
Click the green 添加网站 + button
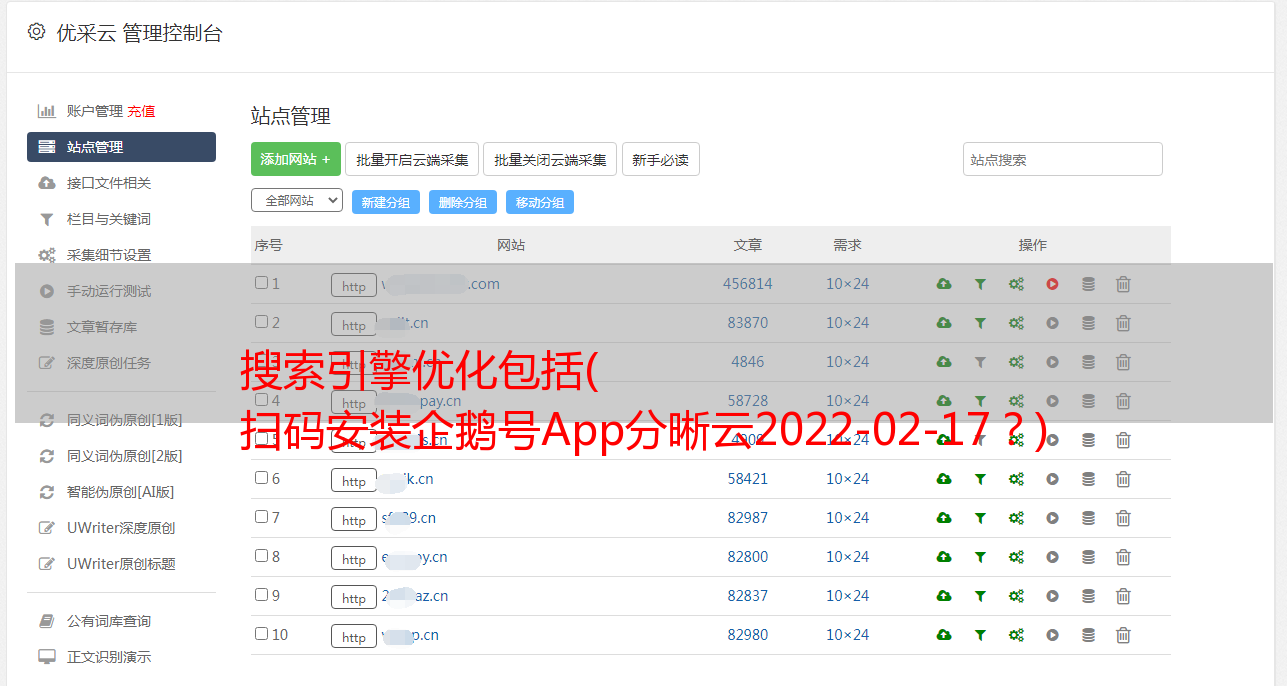point(296,159)
